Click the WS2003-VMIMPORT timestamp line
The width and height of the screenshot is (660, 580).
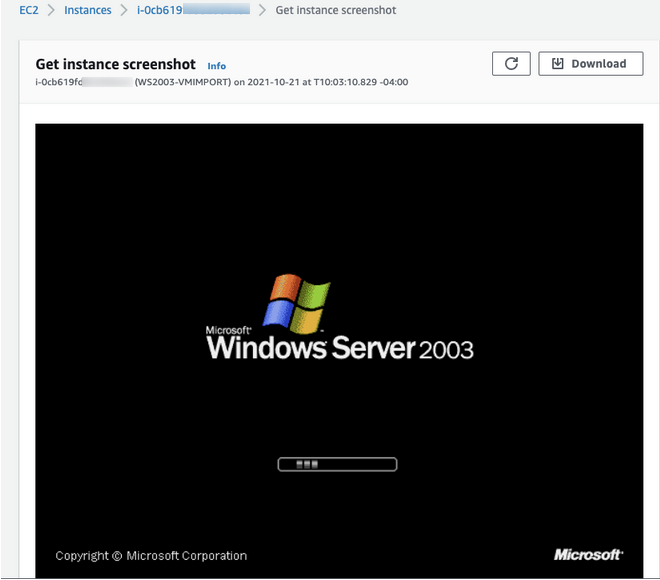222,82
